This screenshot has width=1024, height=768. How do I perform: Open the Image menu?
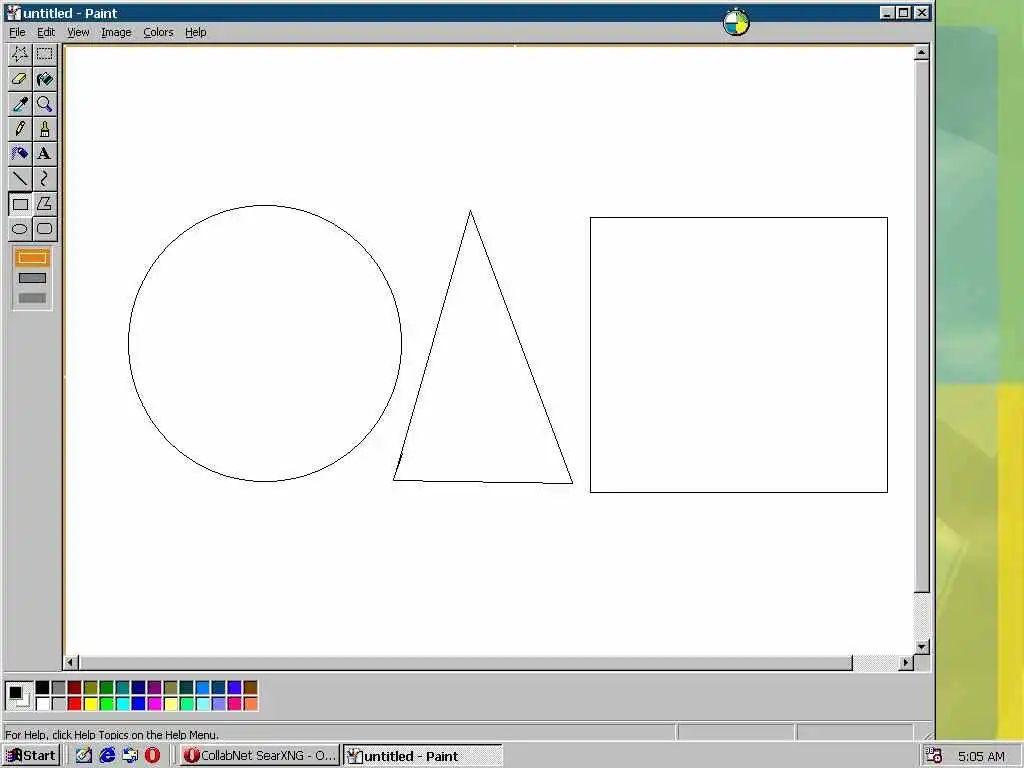click(x=116, y=32)
